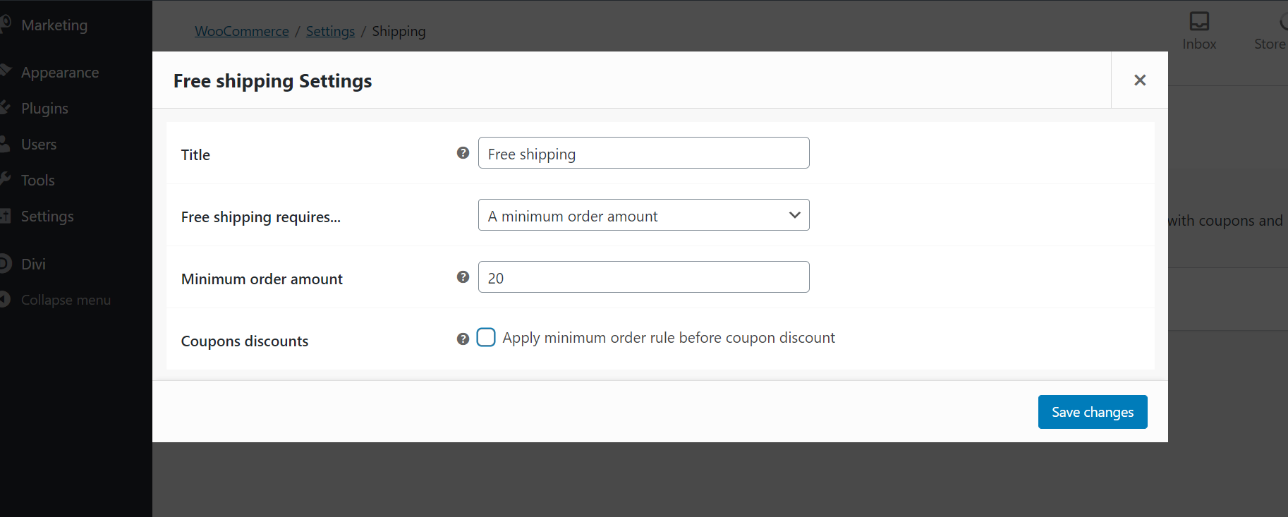Click the Divi icon in the sidebar

5,264
